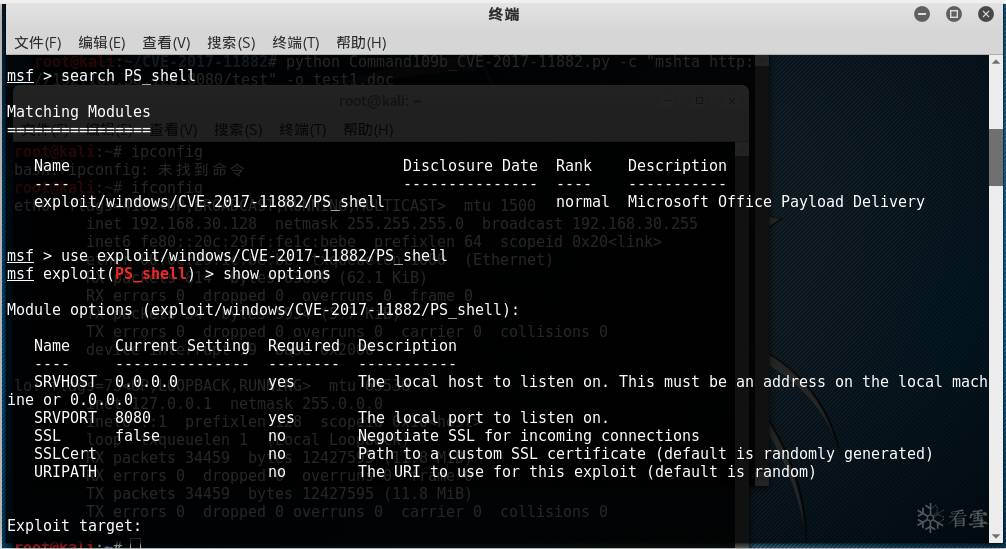Click the 'Exploit target:' line
Screen dimensions: 1006x549
tap(74, 525)
